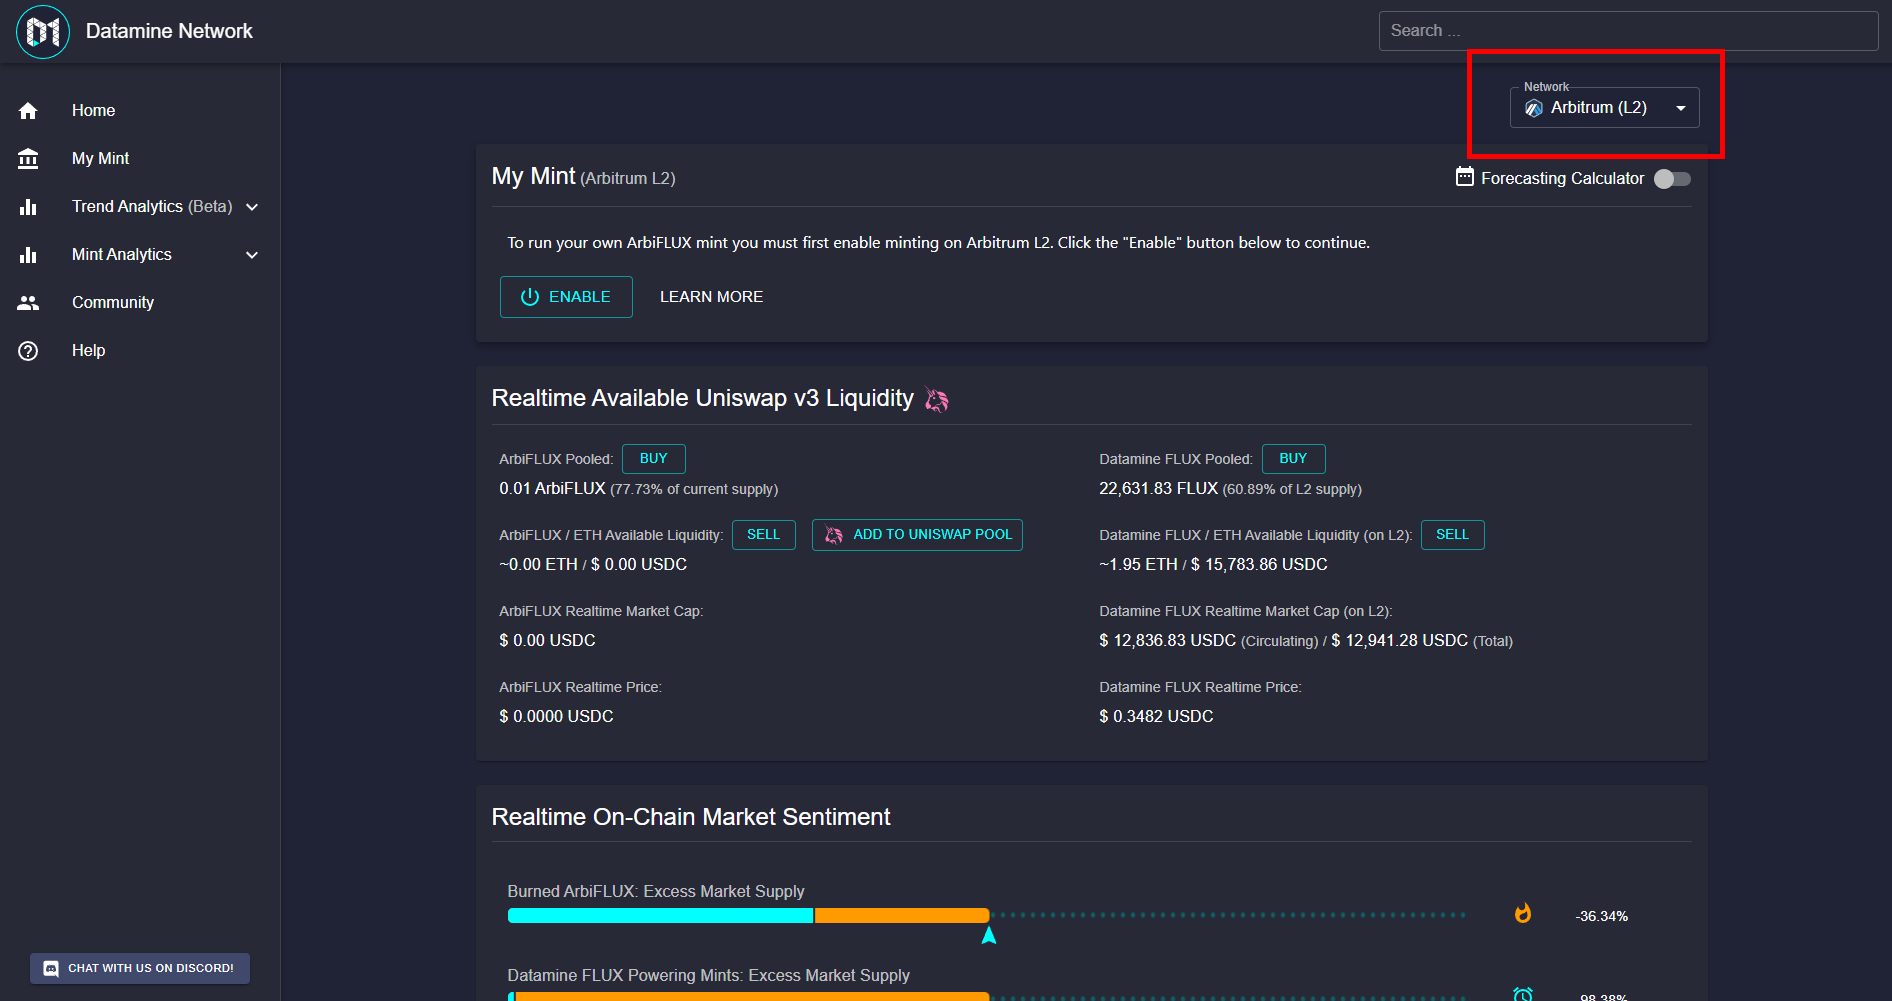Click the $ 0.0000 USDC ArbiFLUX price
Screen dimensions: 1892x1001
(556, 717)
